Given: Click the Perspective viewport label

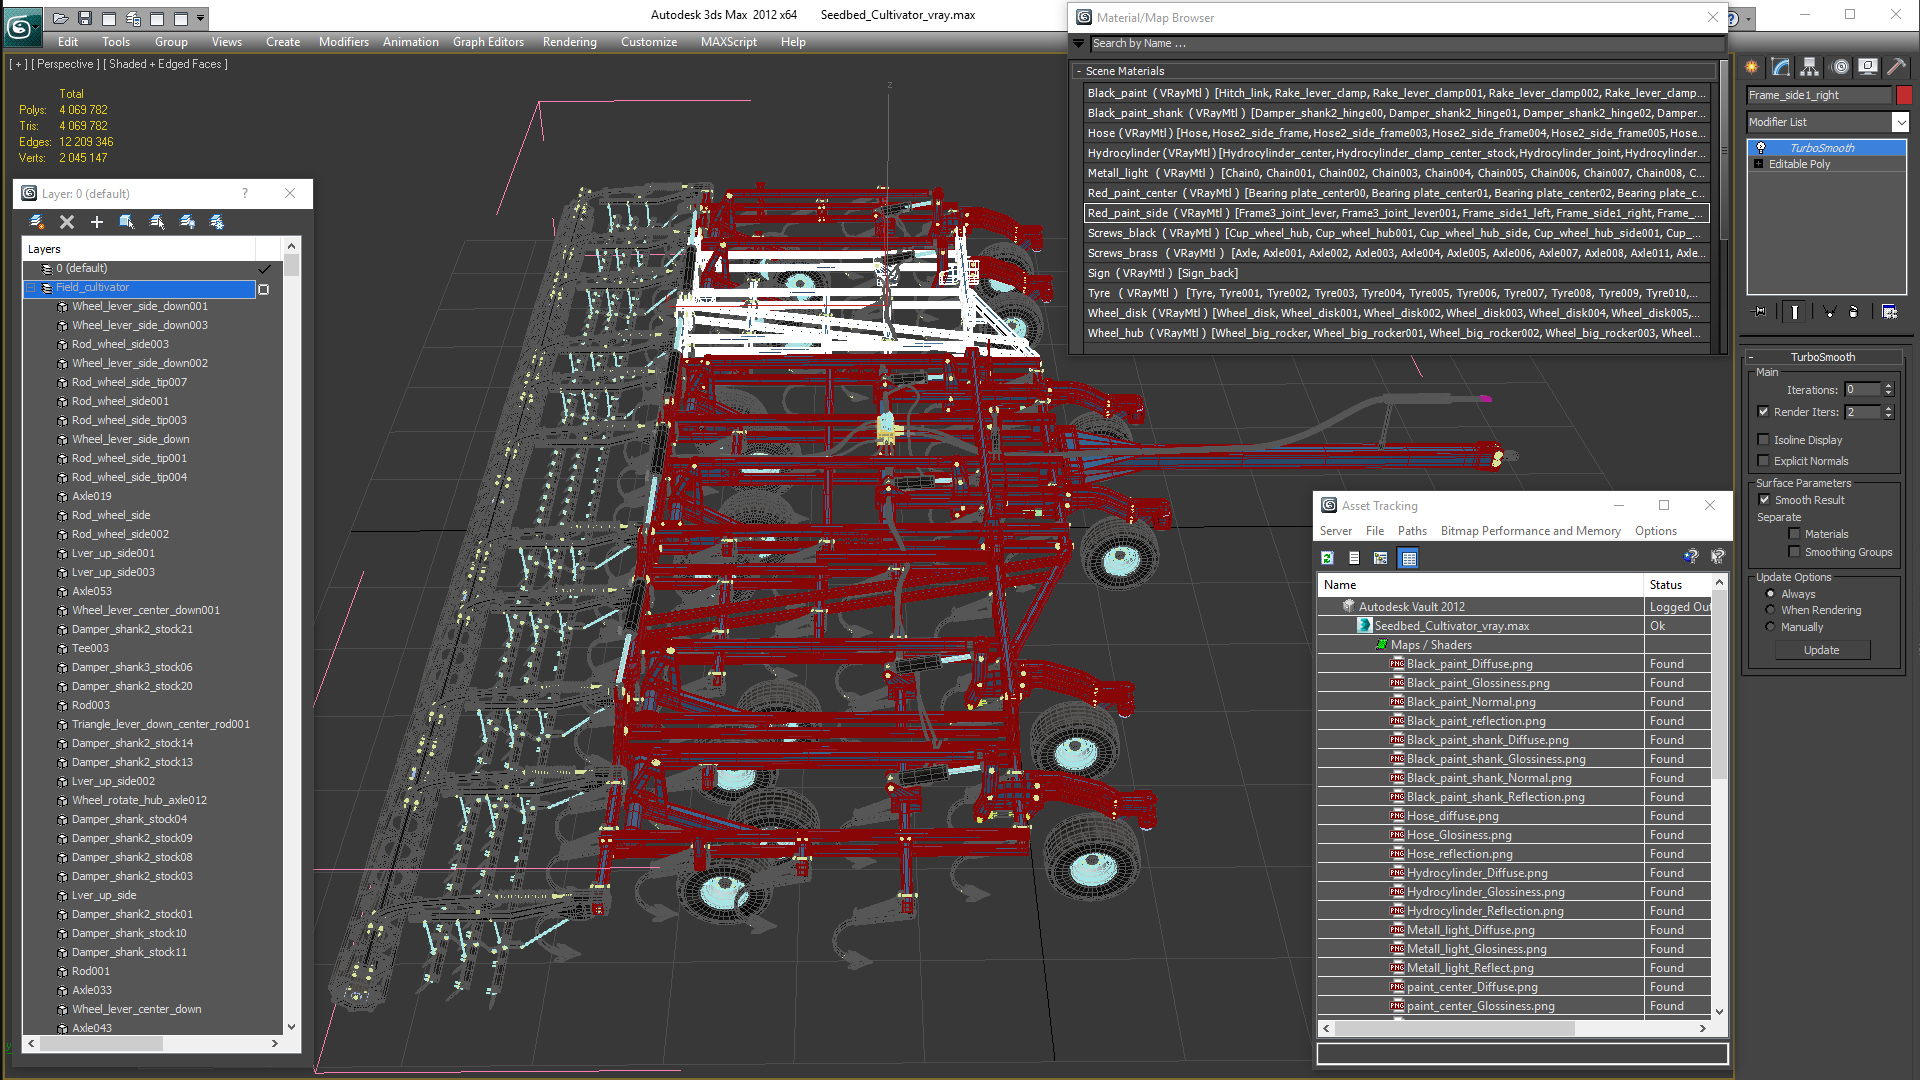Looking at the screenshot, I should pos(65,64).
